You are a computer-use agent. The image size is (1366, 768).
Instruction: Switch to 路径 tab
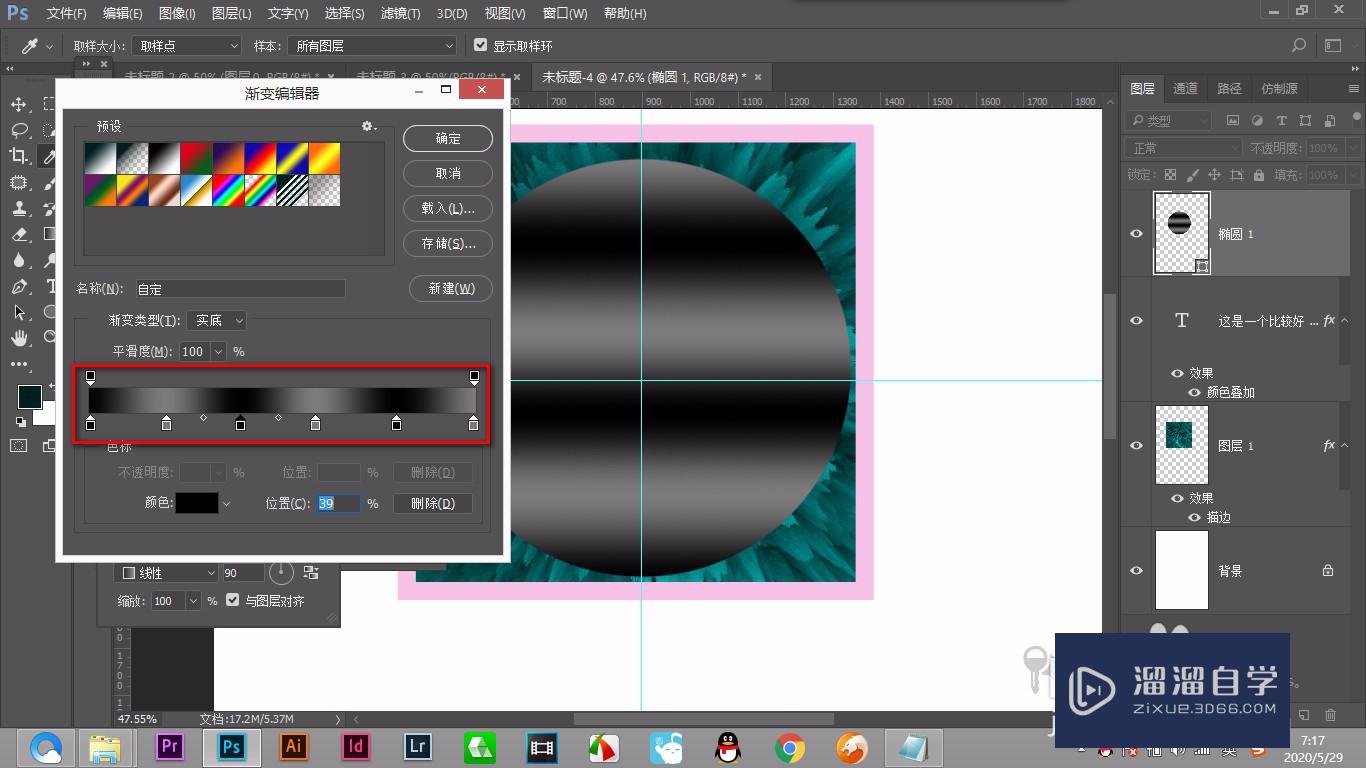(1229, 88)
